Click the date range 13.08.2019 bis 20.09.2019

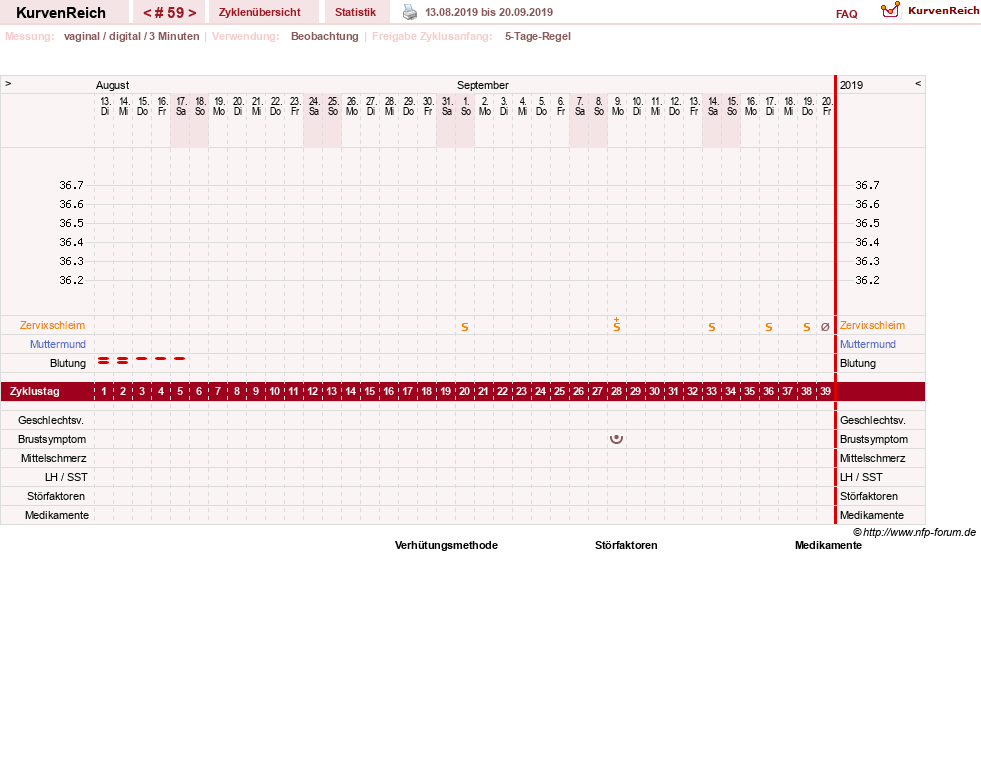489,12
